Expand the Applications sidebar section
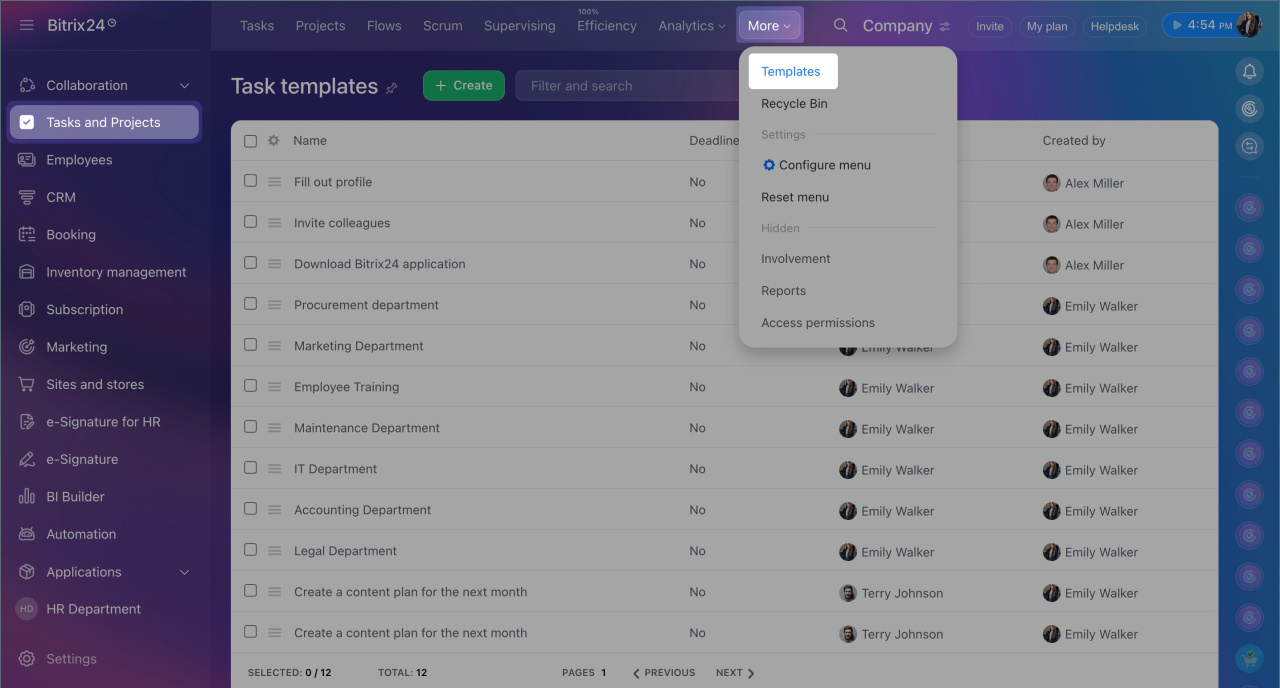The width and height of the screenshot is (1280, 688). pyautogui.click(x=184, y=572)
